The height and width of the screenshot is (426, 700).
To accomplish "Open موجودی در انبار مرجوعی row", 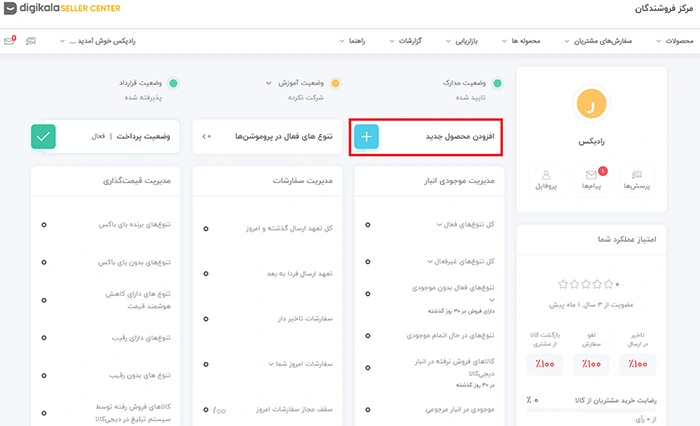I will [x=430, y=409].
